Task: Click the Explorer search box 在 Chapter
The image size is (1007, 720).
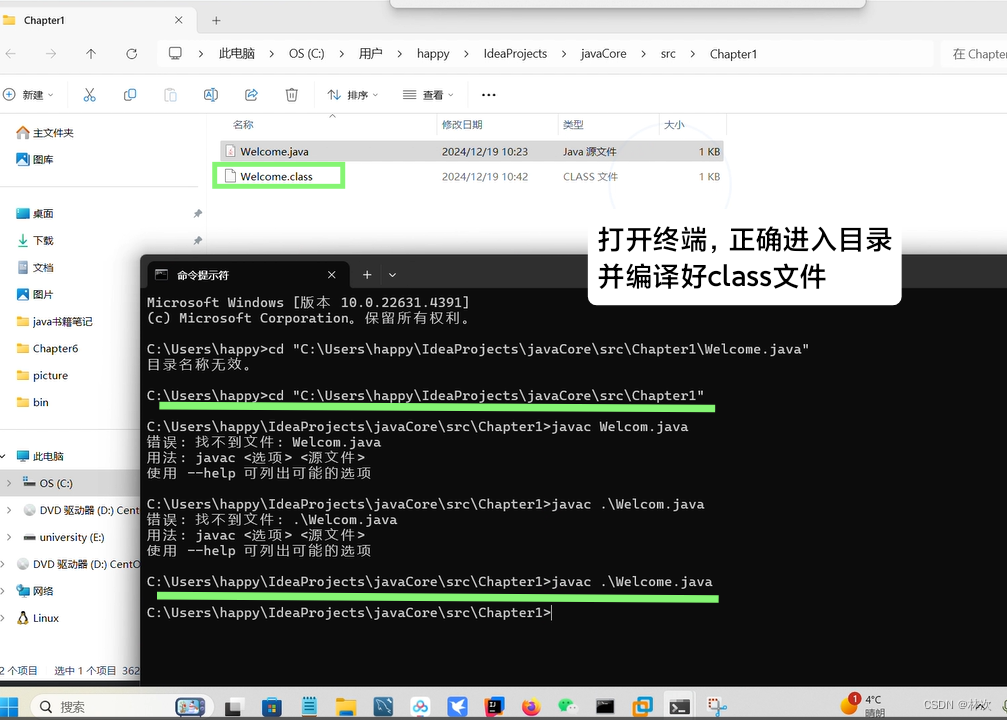Action: 974,54
